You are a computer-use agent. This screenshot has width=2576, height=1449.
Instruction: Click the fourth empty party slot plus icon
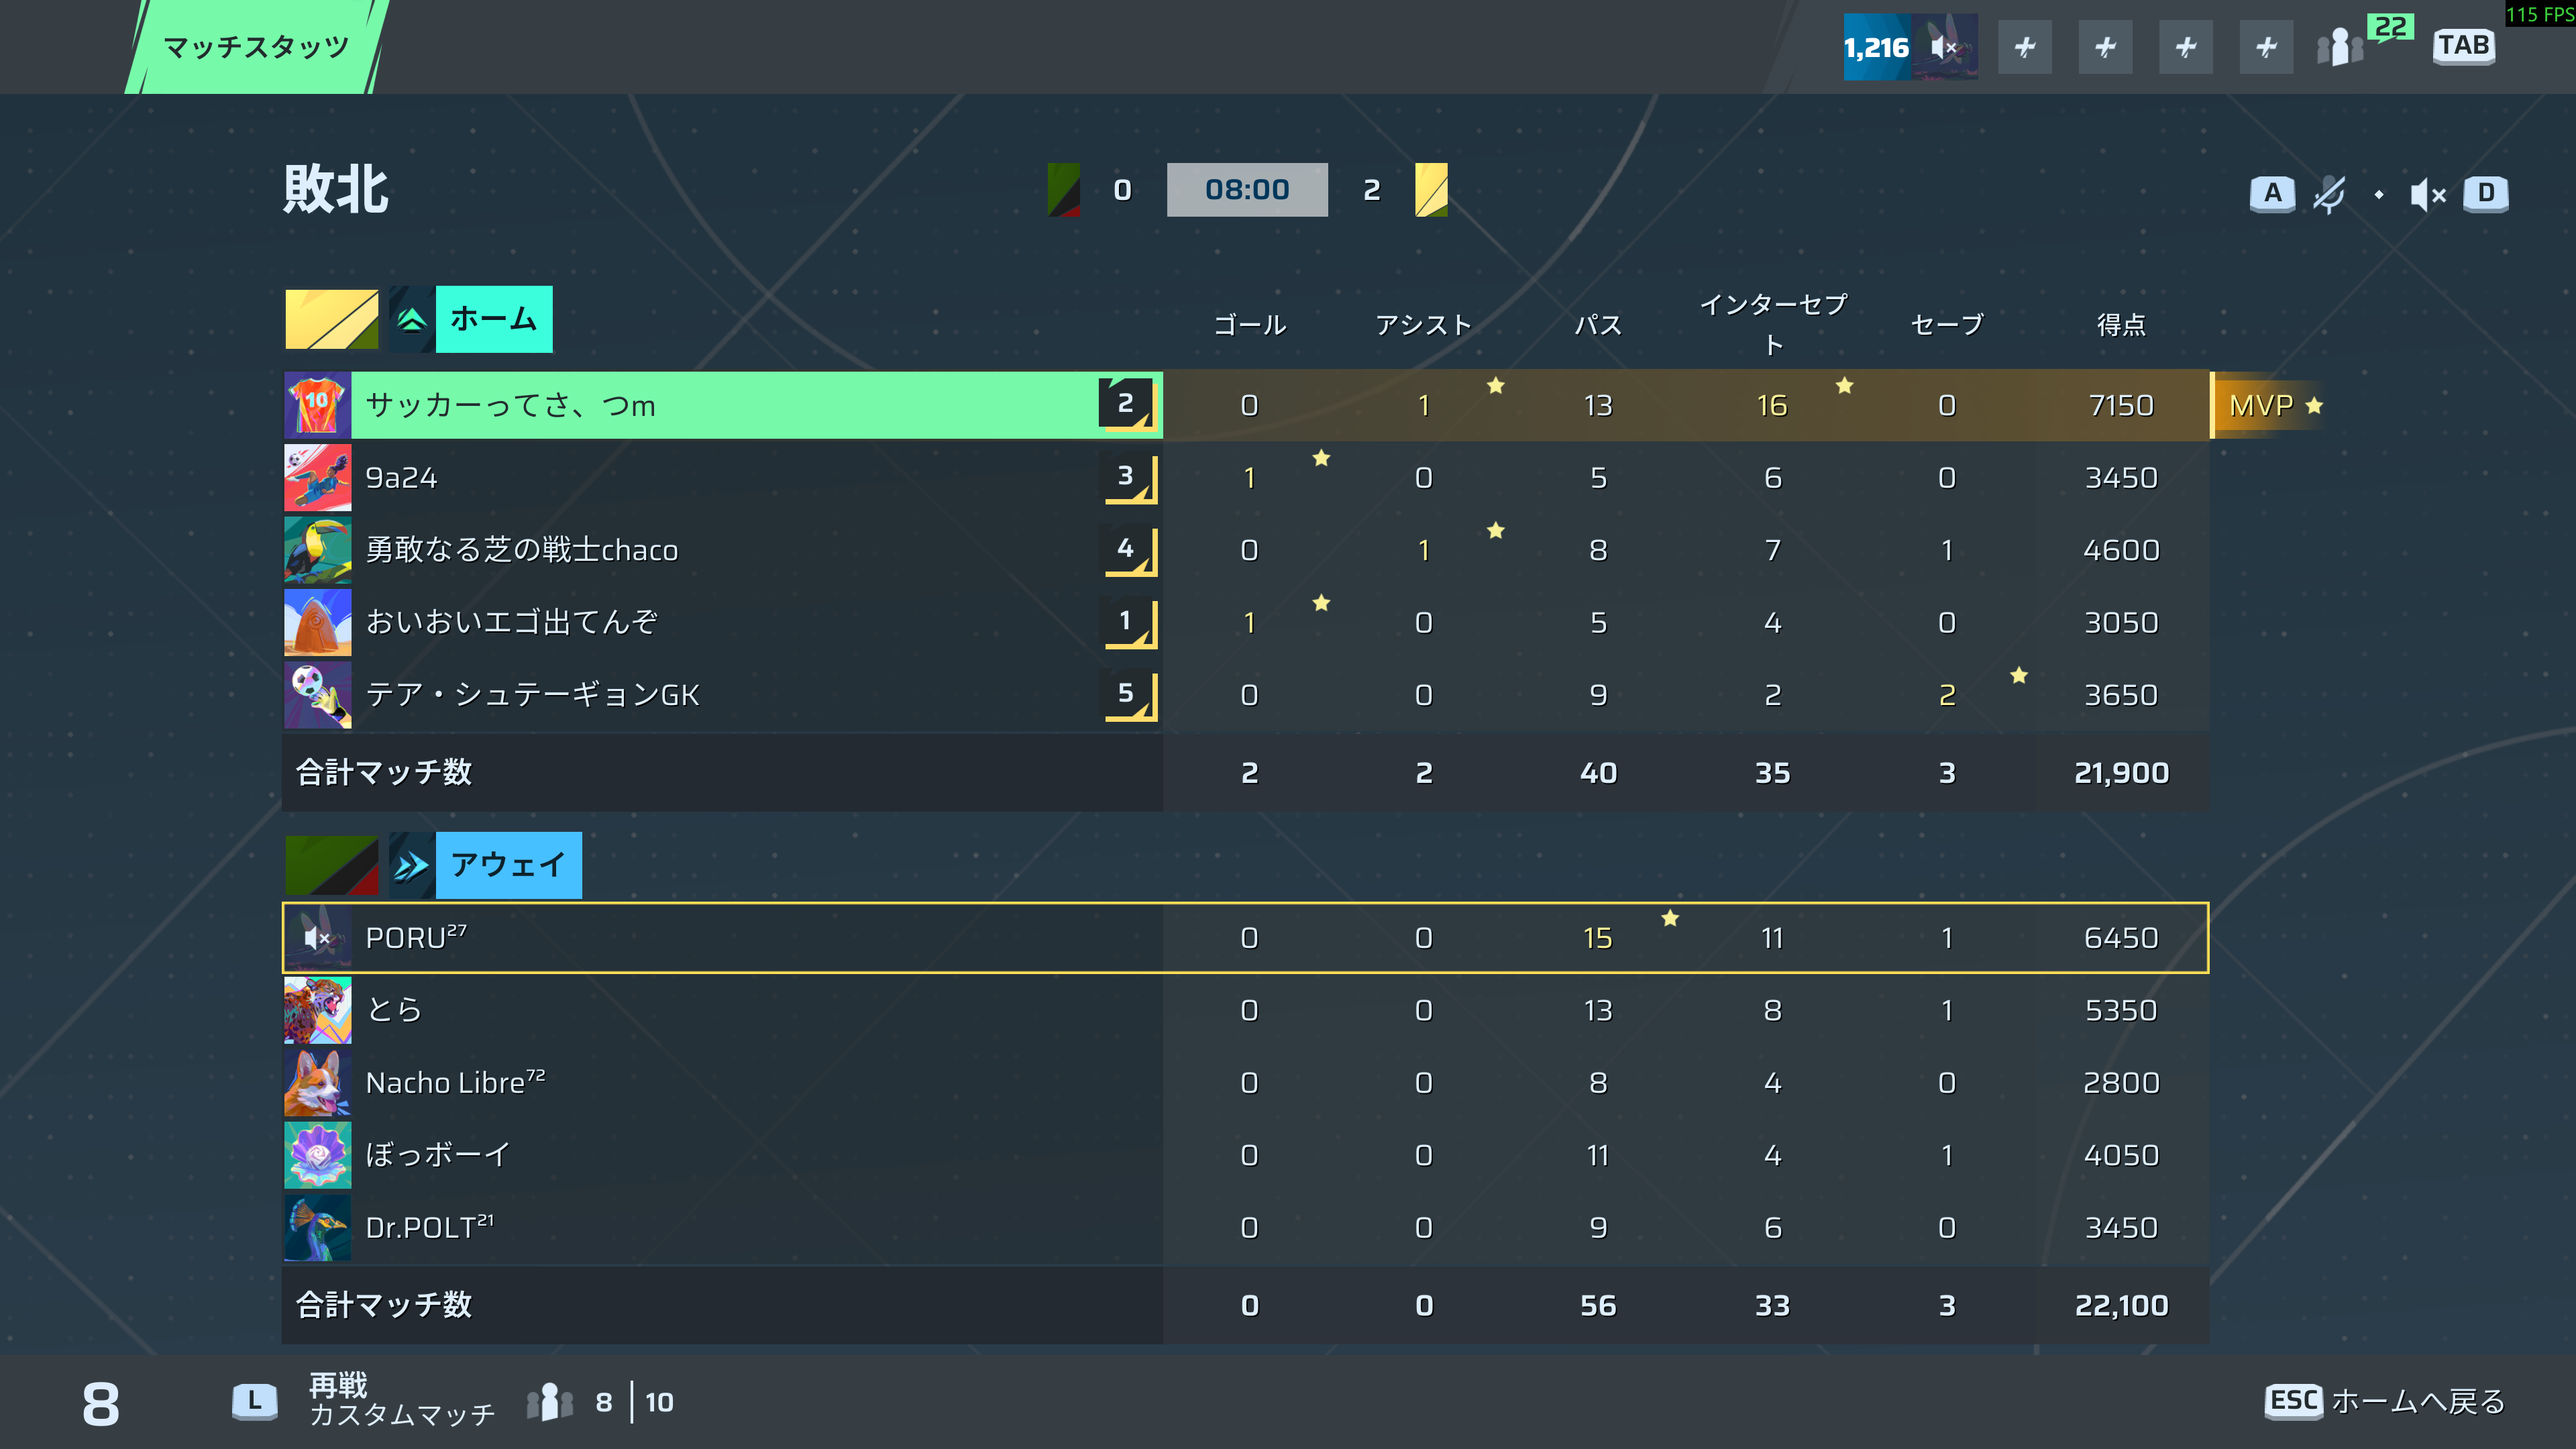tap(2266, 47)
